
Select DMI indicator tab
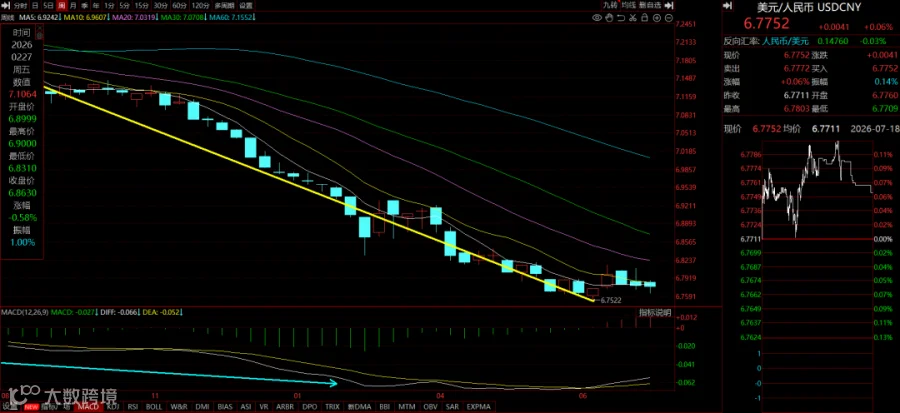[x=202, y=407]
